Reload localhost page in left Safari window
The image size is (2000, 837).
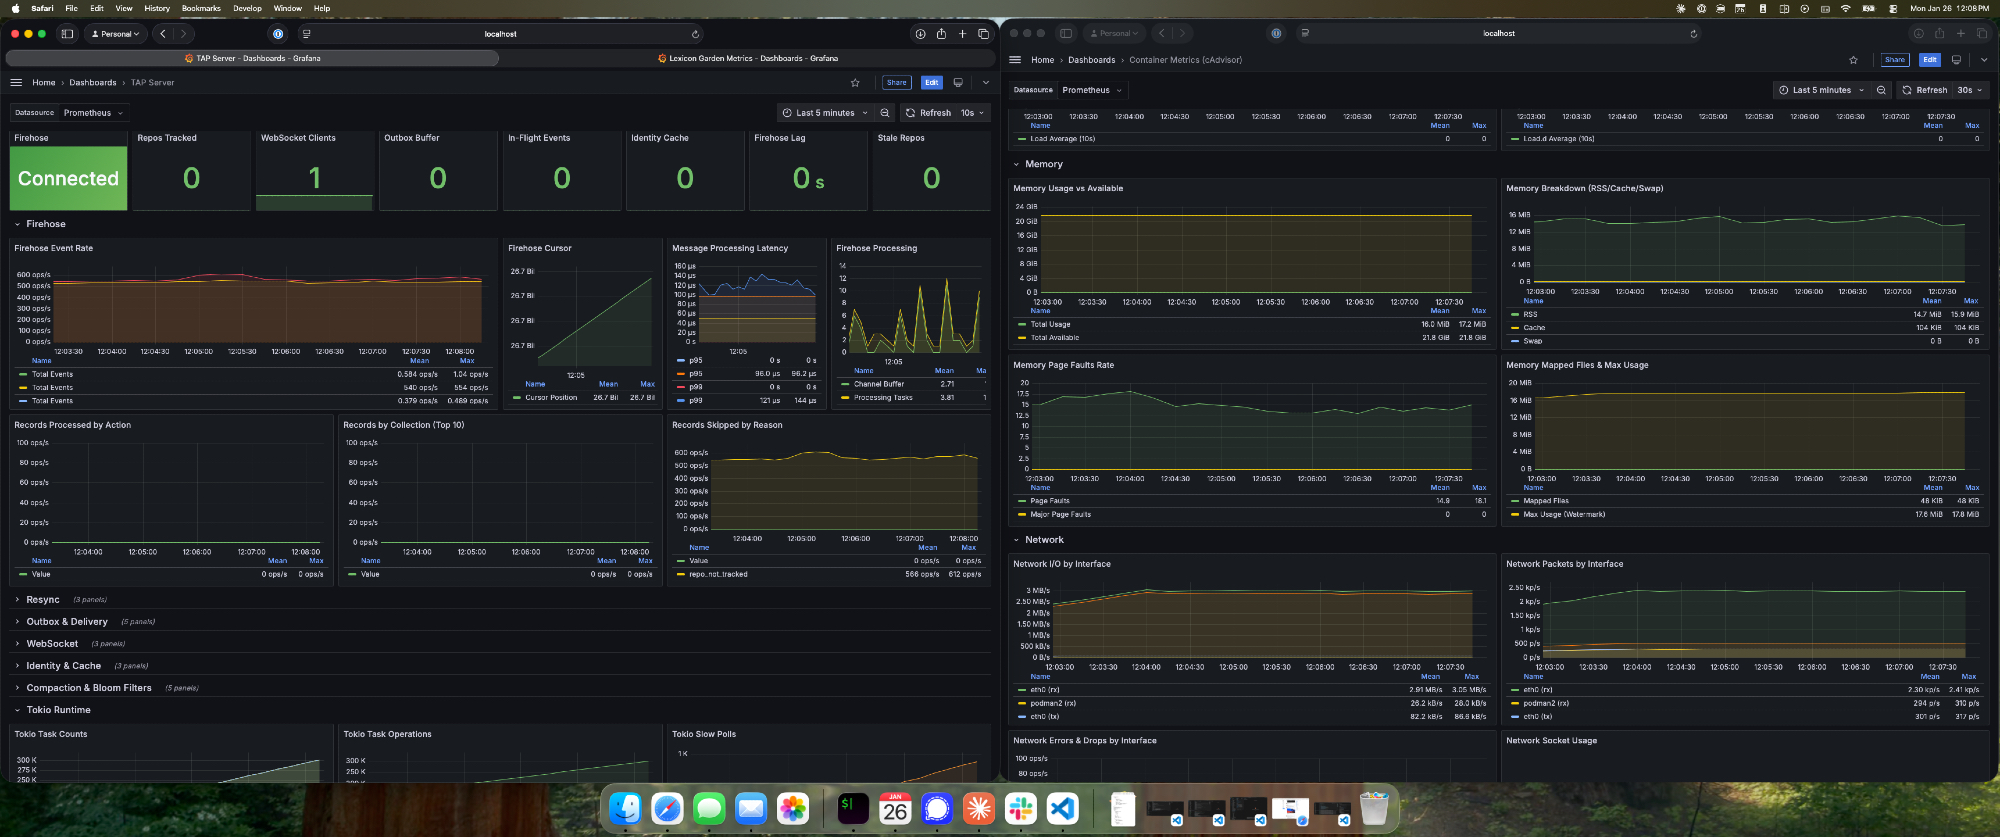695,34
